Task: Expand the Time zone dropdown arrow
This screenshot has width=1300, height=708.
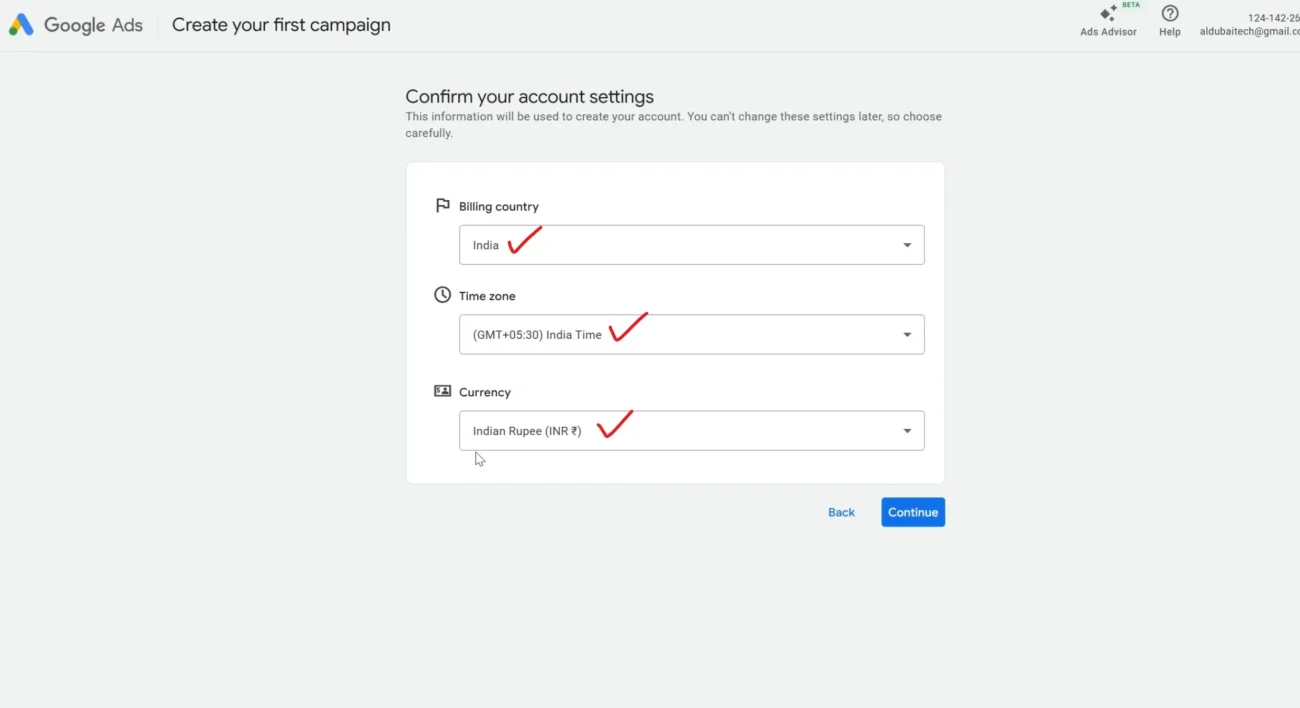Action: point(906,335)
